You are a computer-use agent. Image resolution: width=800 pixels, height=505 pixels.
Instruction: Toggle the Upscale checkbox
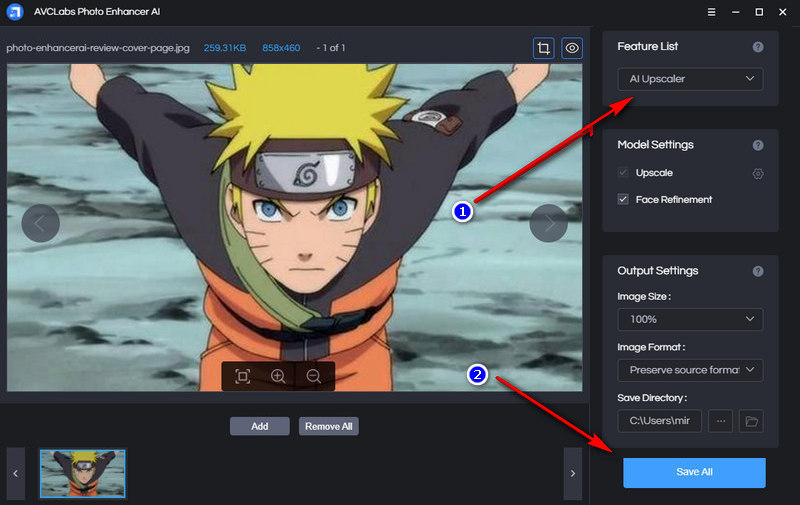pos(623,172)
